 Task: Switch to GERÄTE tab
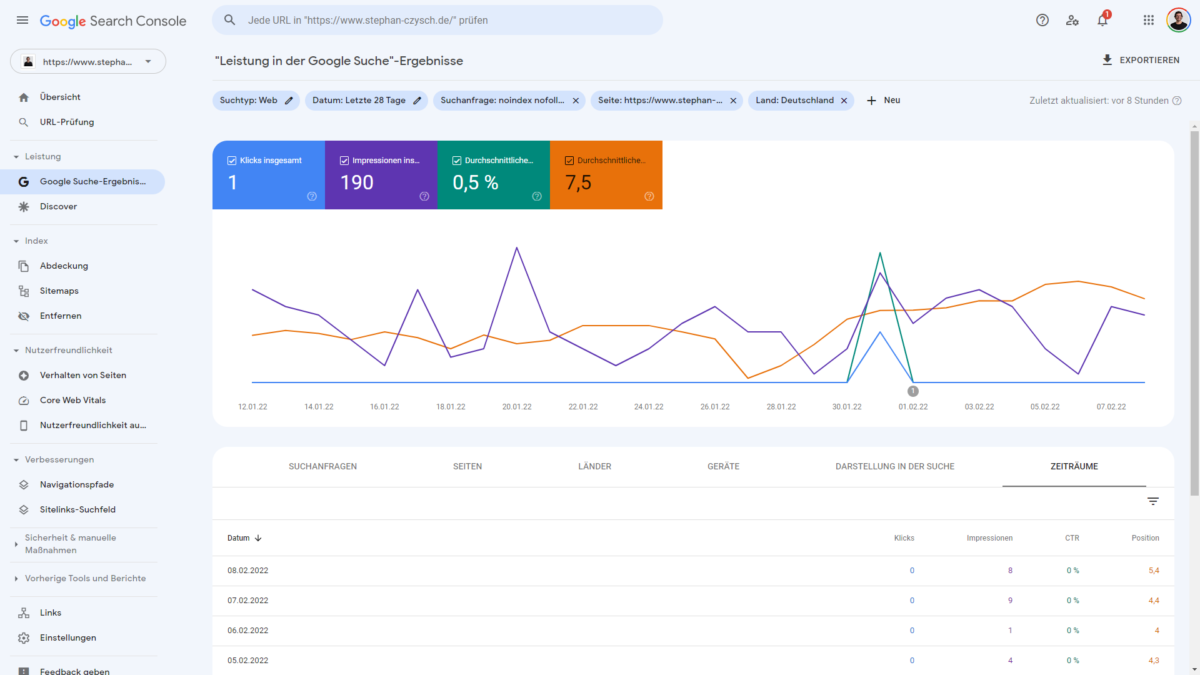point(723,467)
